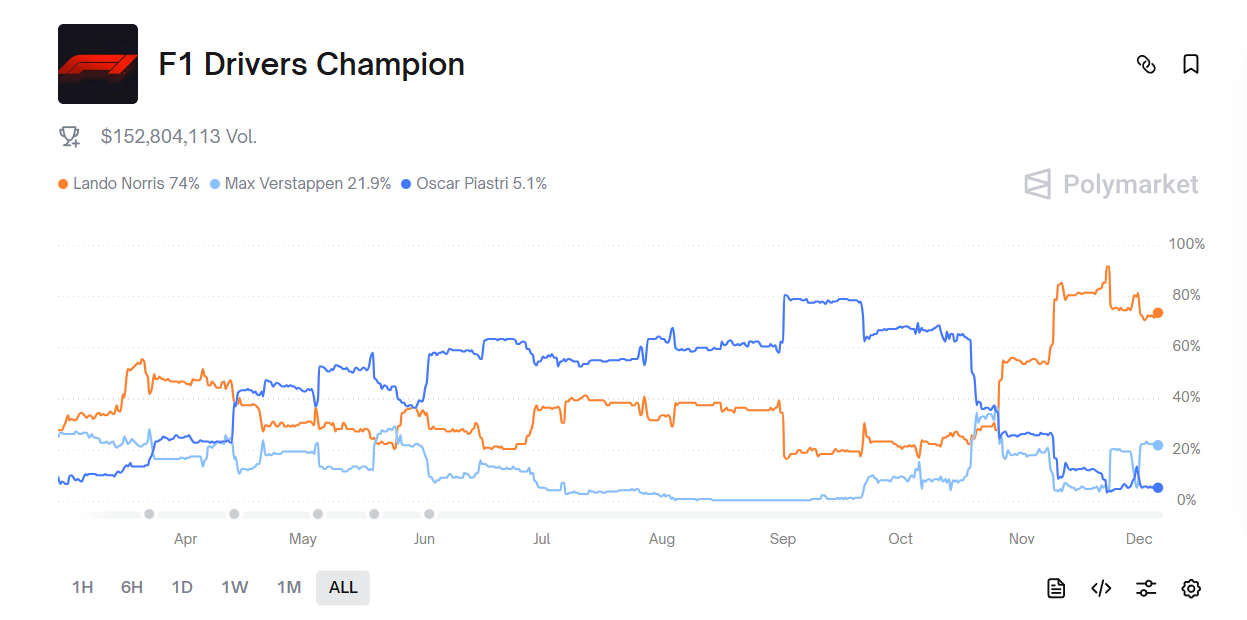This screenshot has width=1247, height=620.
Task: Click the timeline marker nearest the Jun label
Action: (x=429, y=514)
